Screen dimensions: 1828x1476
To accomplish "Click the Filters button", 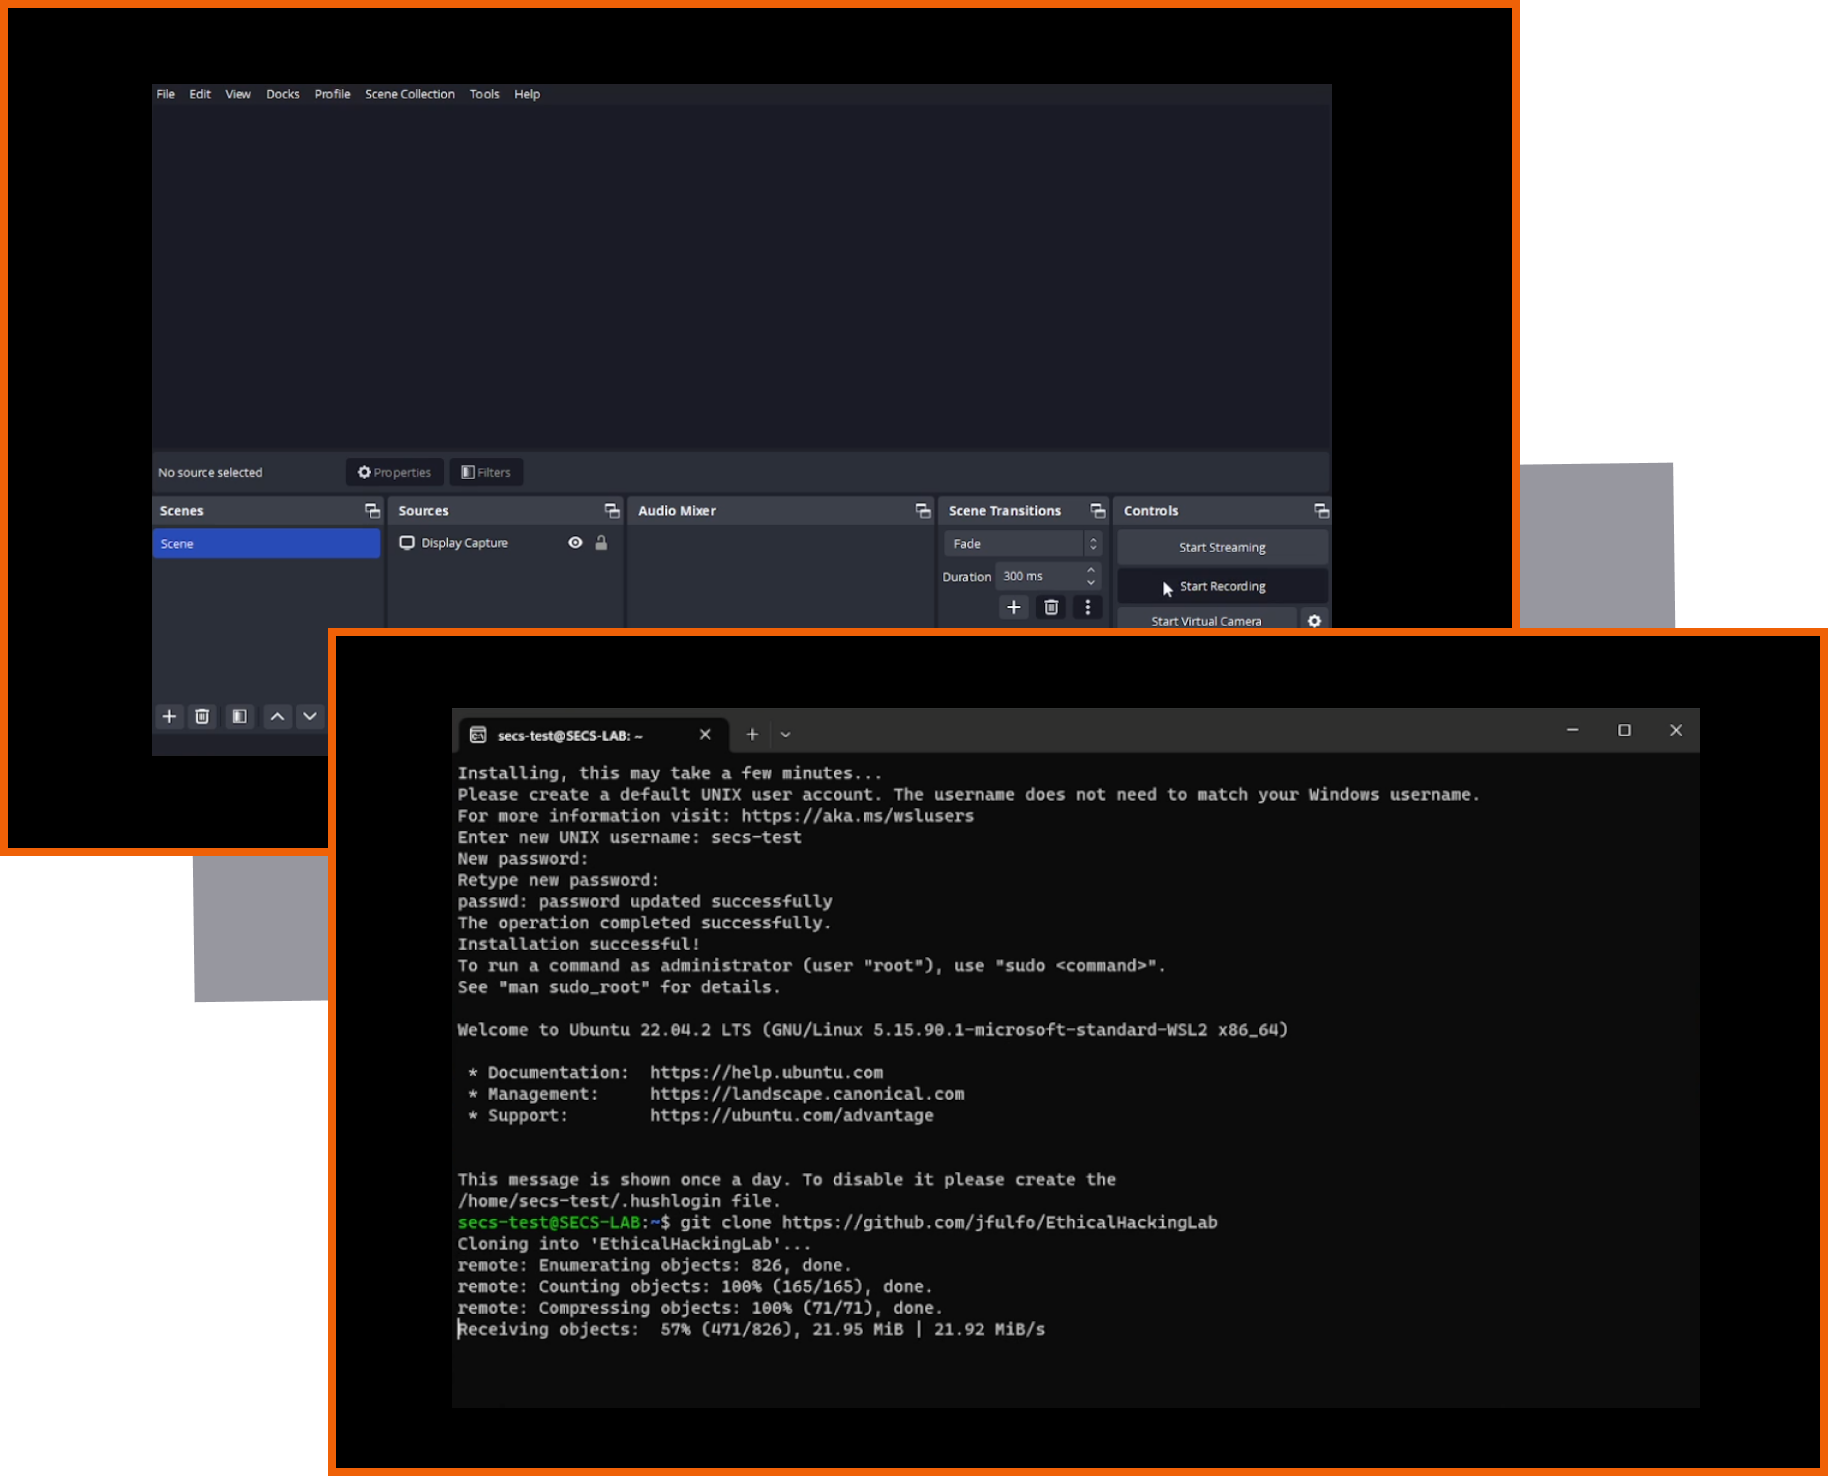I will (486, 472).
